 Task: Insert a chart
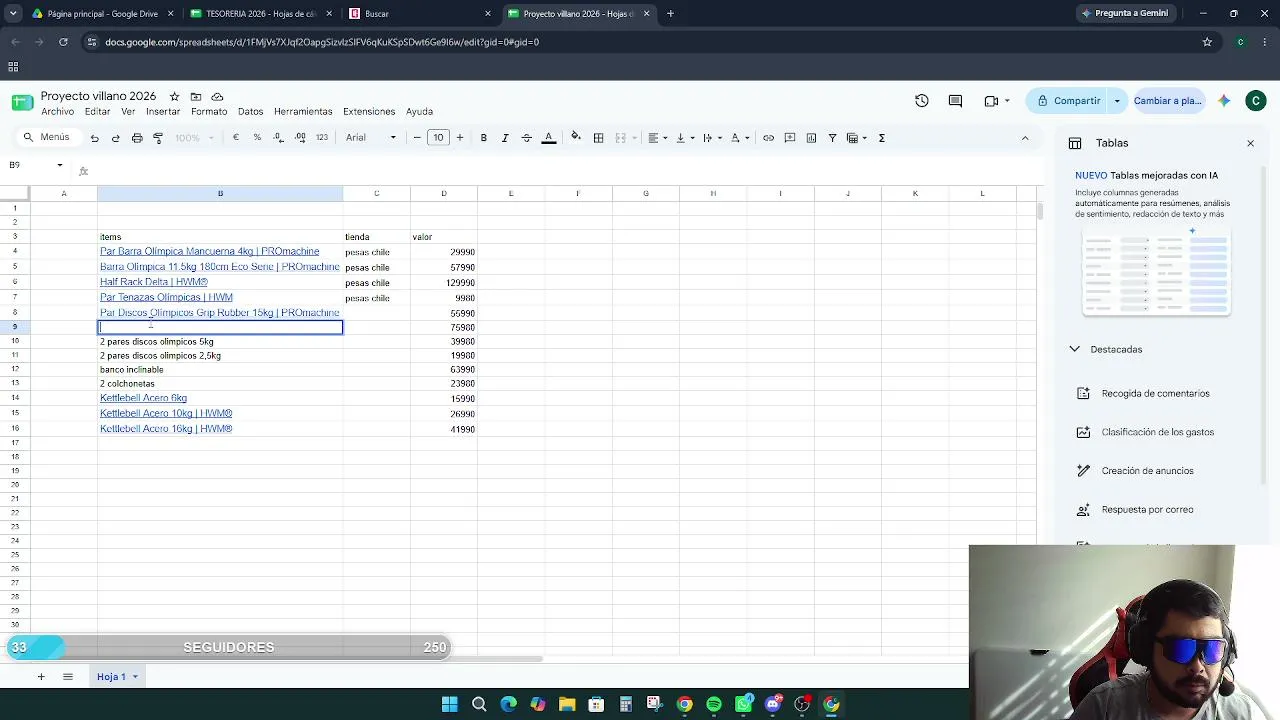811,138
